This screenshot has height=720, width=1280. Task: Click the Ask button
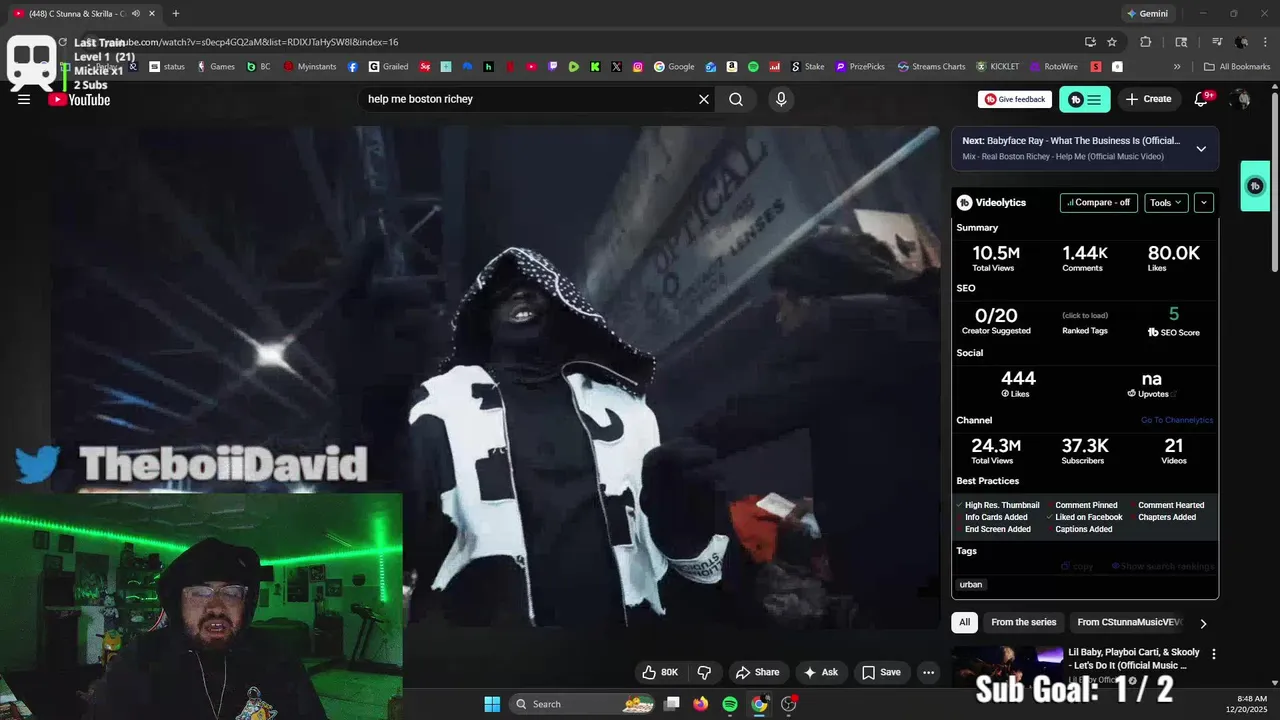[x=821, y=672]
